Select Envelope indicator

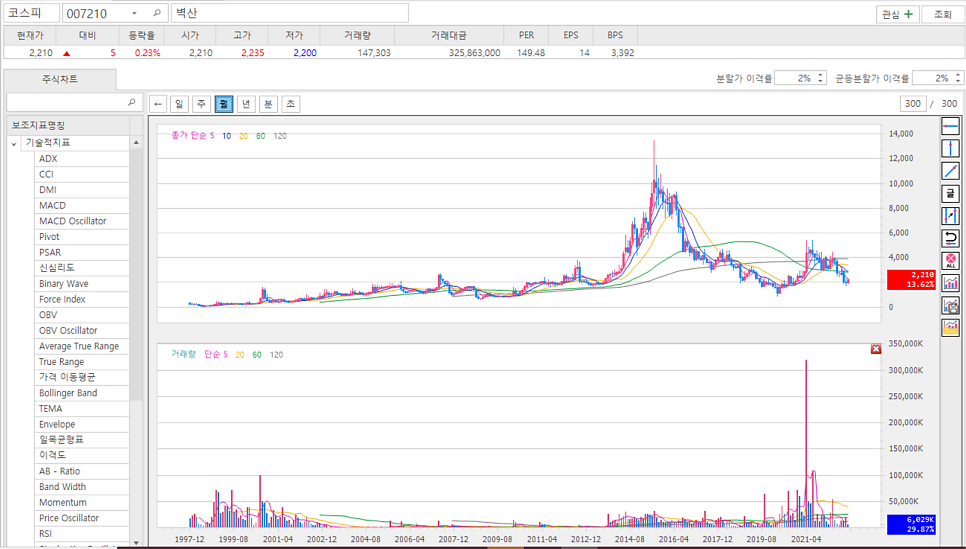pyautogui.click(x=82, y=424)
